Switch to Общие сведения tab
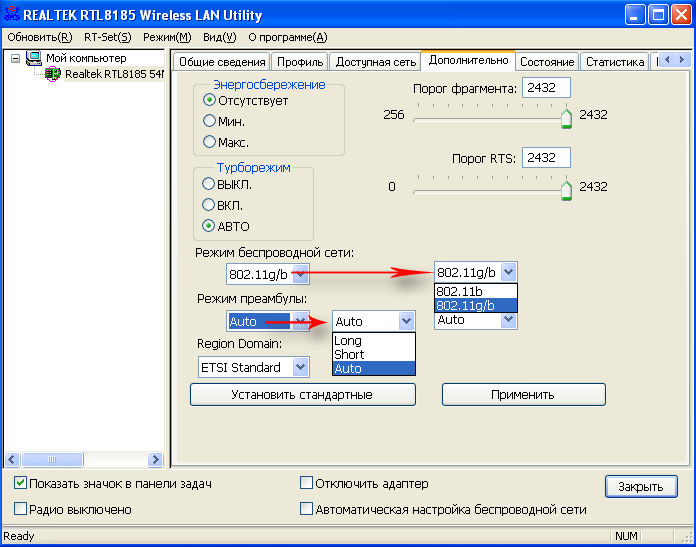 coord(222,62)
